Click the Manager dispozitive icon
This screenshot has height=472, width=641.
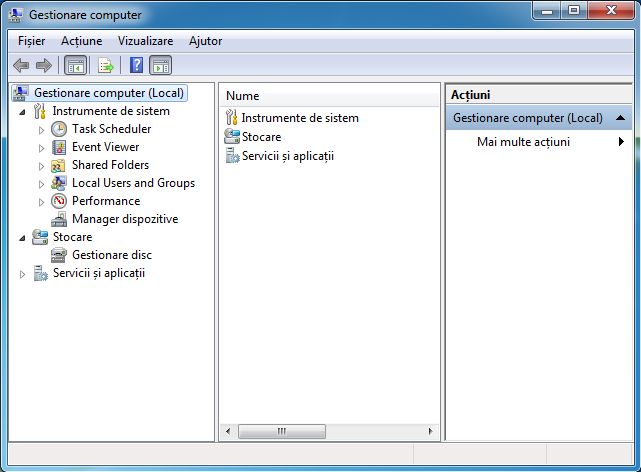tap(59, 219)
